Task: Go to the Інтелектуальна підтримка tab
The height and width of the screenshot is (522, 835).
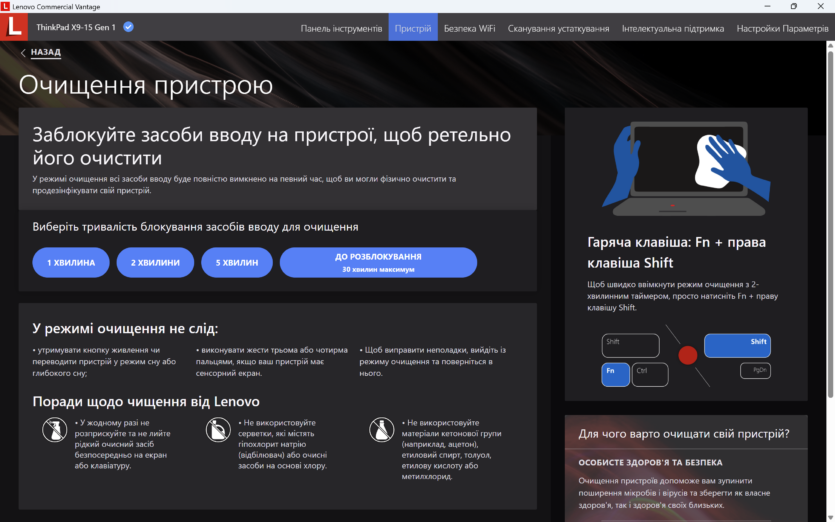Action: pyautogui.click(x=673, y=28)
